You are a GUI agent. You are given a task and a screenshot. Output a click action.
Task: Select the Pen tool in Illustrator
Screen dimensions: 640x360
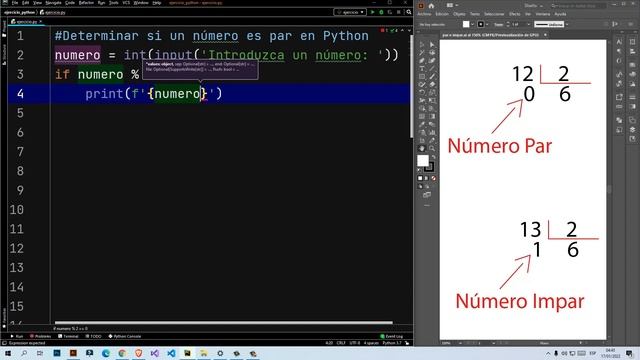point(422,60)
